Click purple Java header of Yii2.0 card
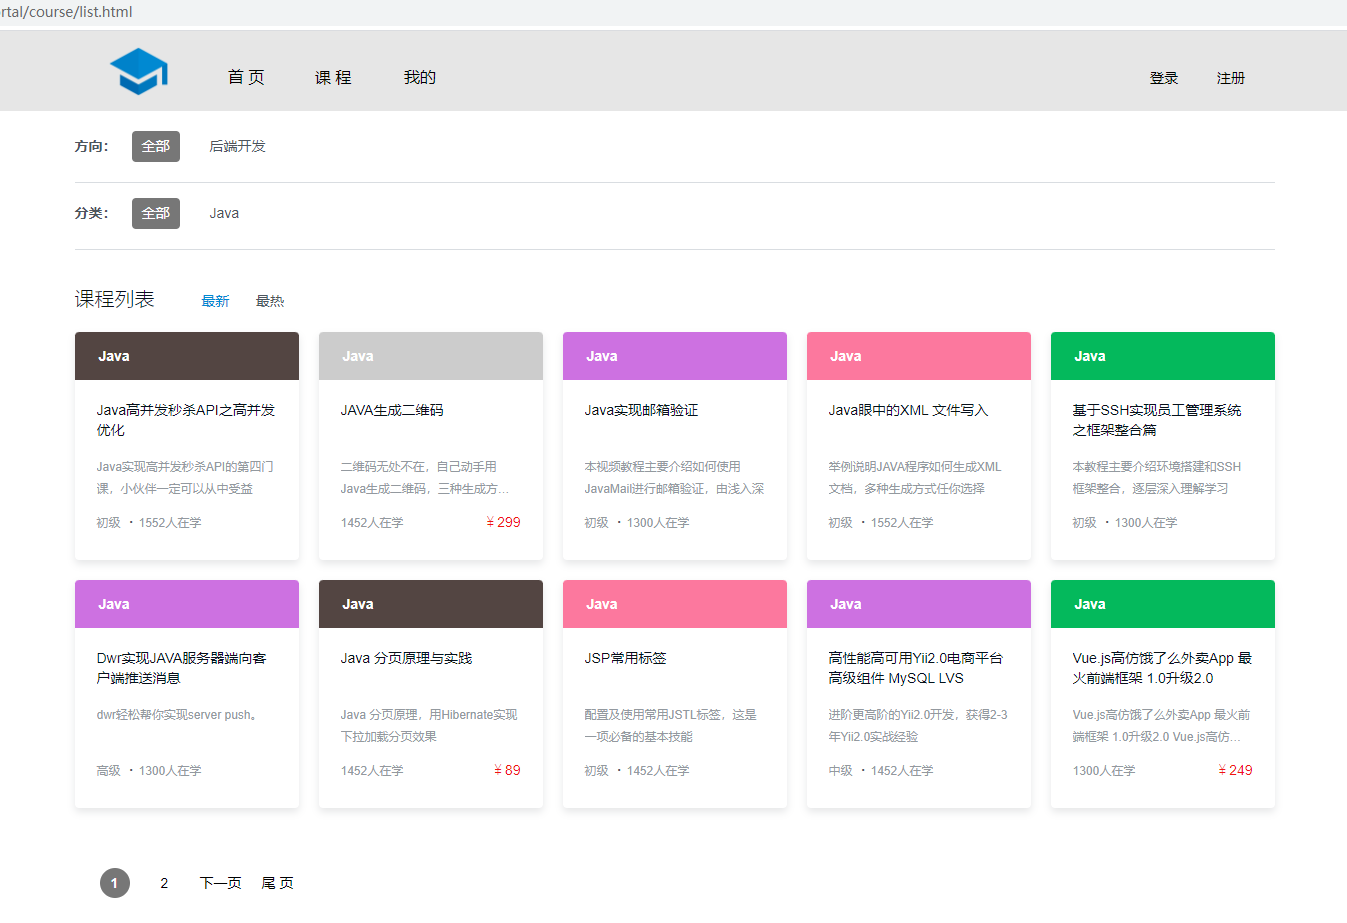The image size is (1347, 923). (919, 604)
